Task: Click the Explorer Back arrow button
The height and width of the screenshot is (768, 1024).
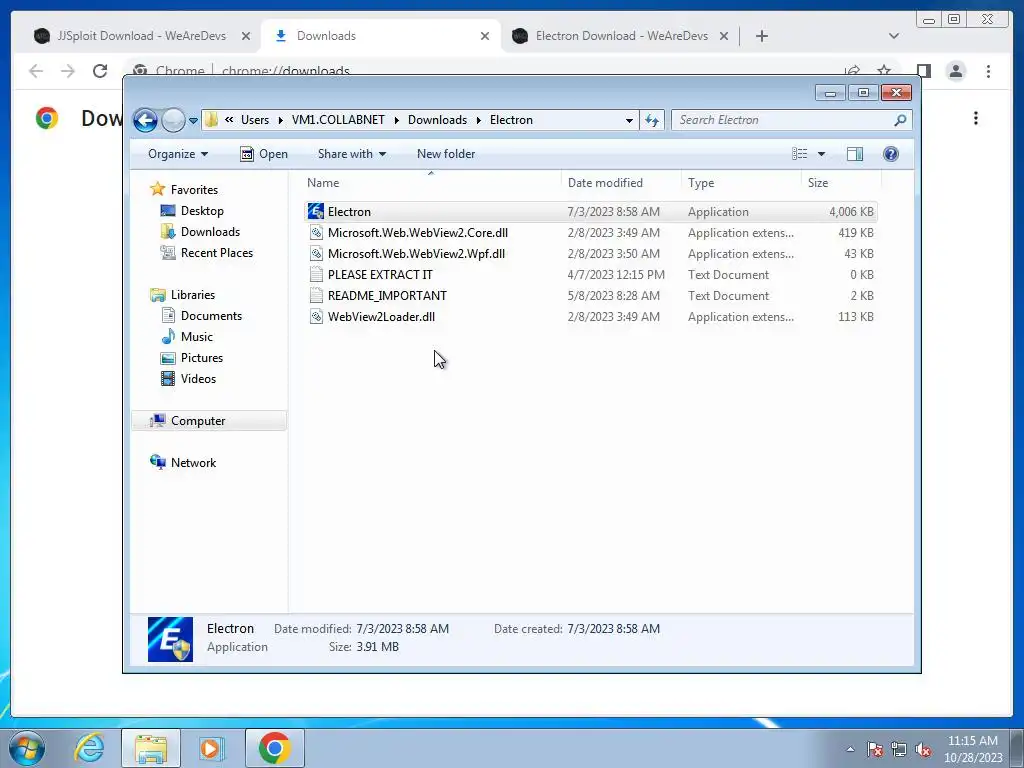Action: point(145,120)
